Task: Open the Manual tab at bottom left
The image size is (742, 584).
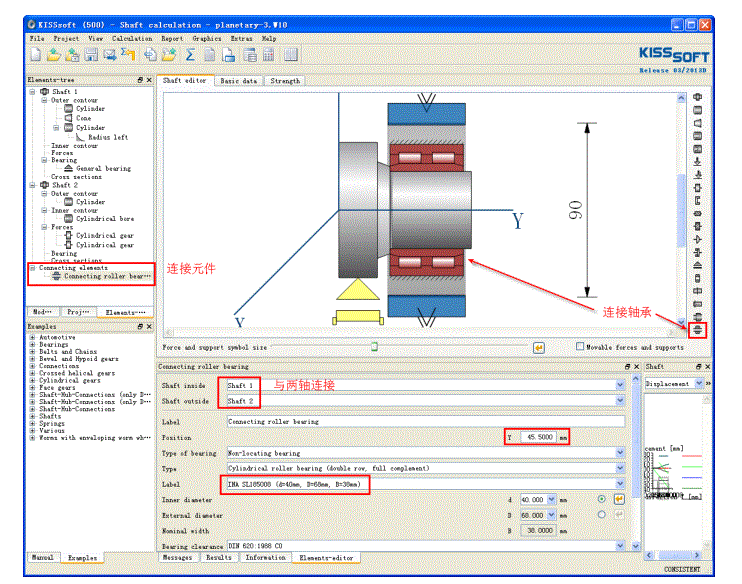Action: [43, 557]
